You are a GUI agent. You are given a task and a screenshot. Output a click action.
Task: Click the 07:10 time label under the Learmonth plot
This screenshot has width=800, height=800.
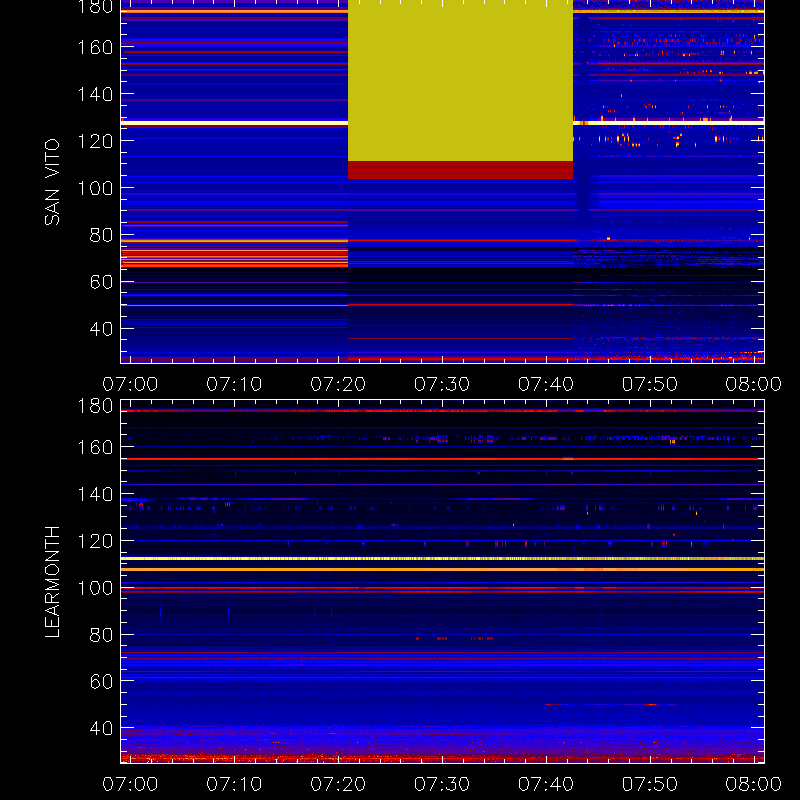pyautogui.click(x=234, y=784)
